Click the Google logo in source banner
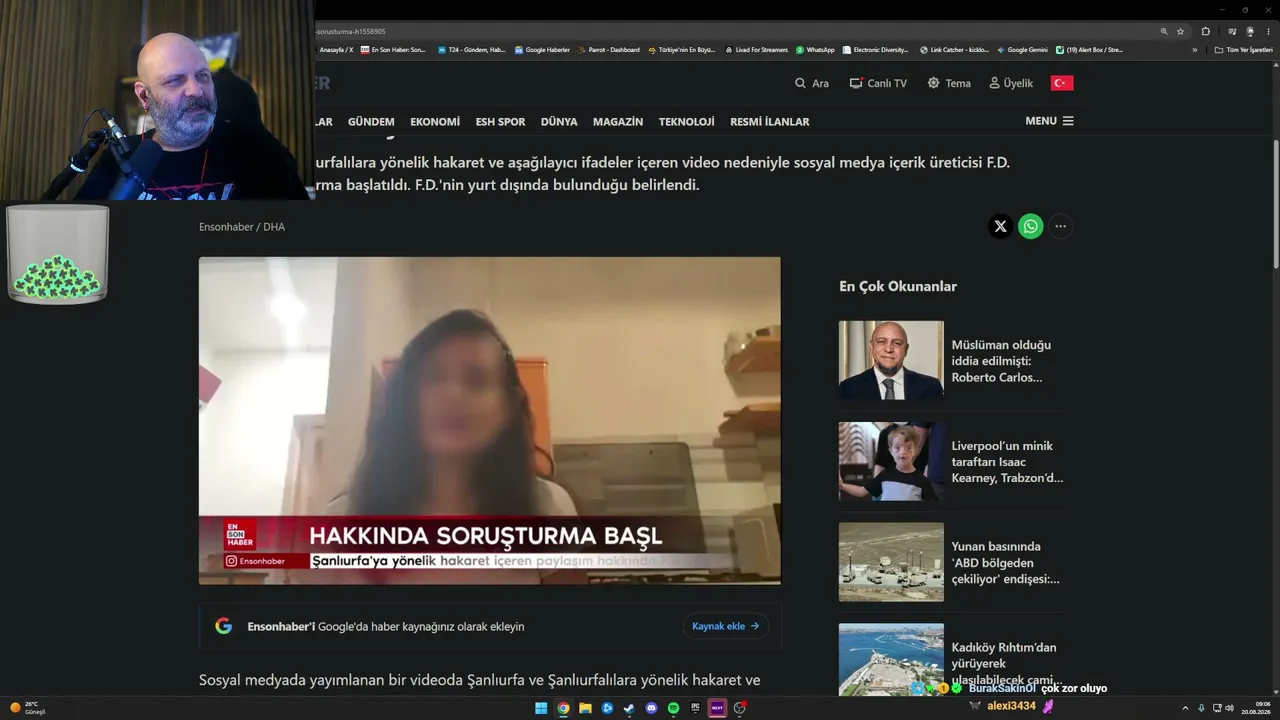Image resolution: width=1280 pixels, height=720 pixels. pos(224,626)
